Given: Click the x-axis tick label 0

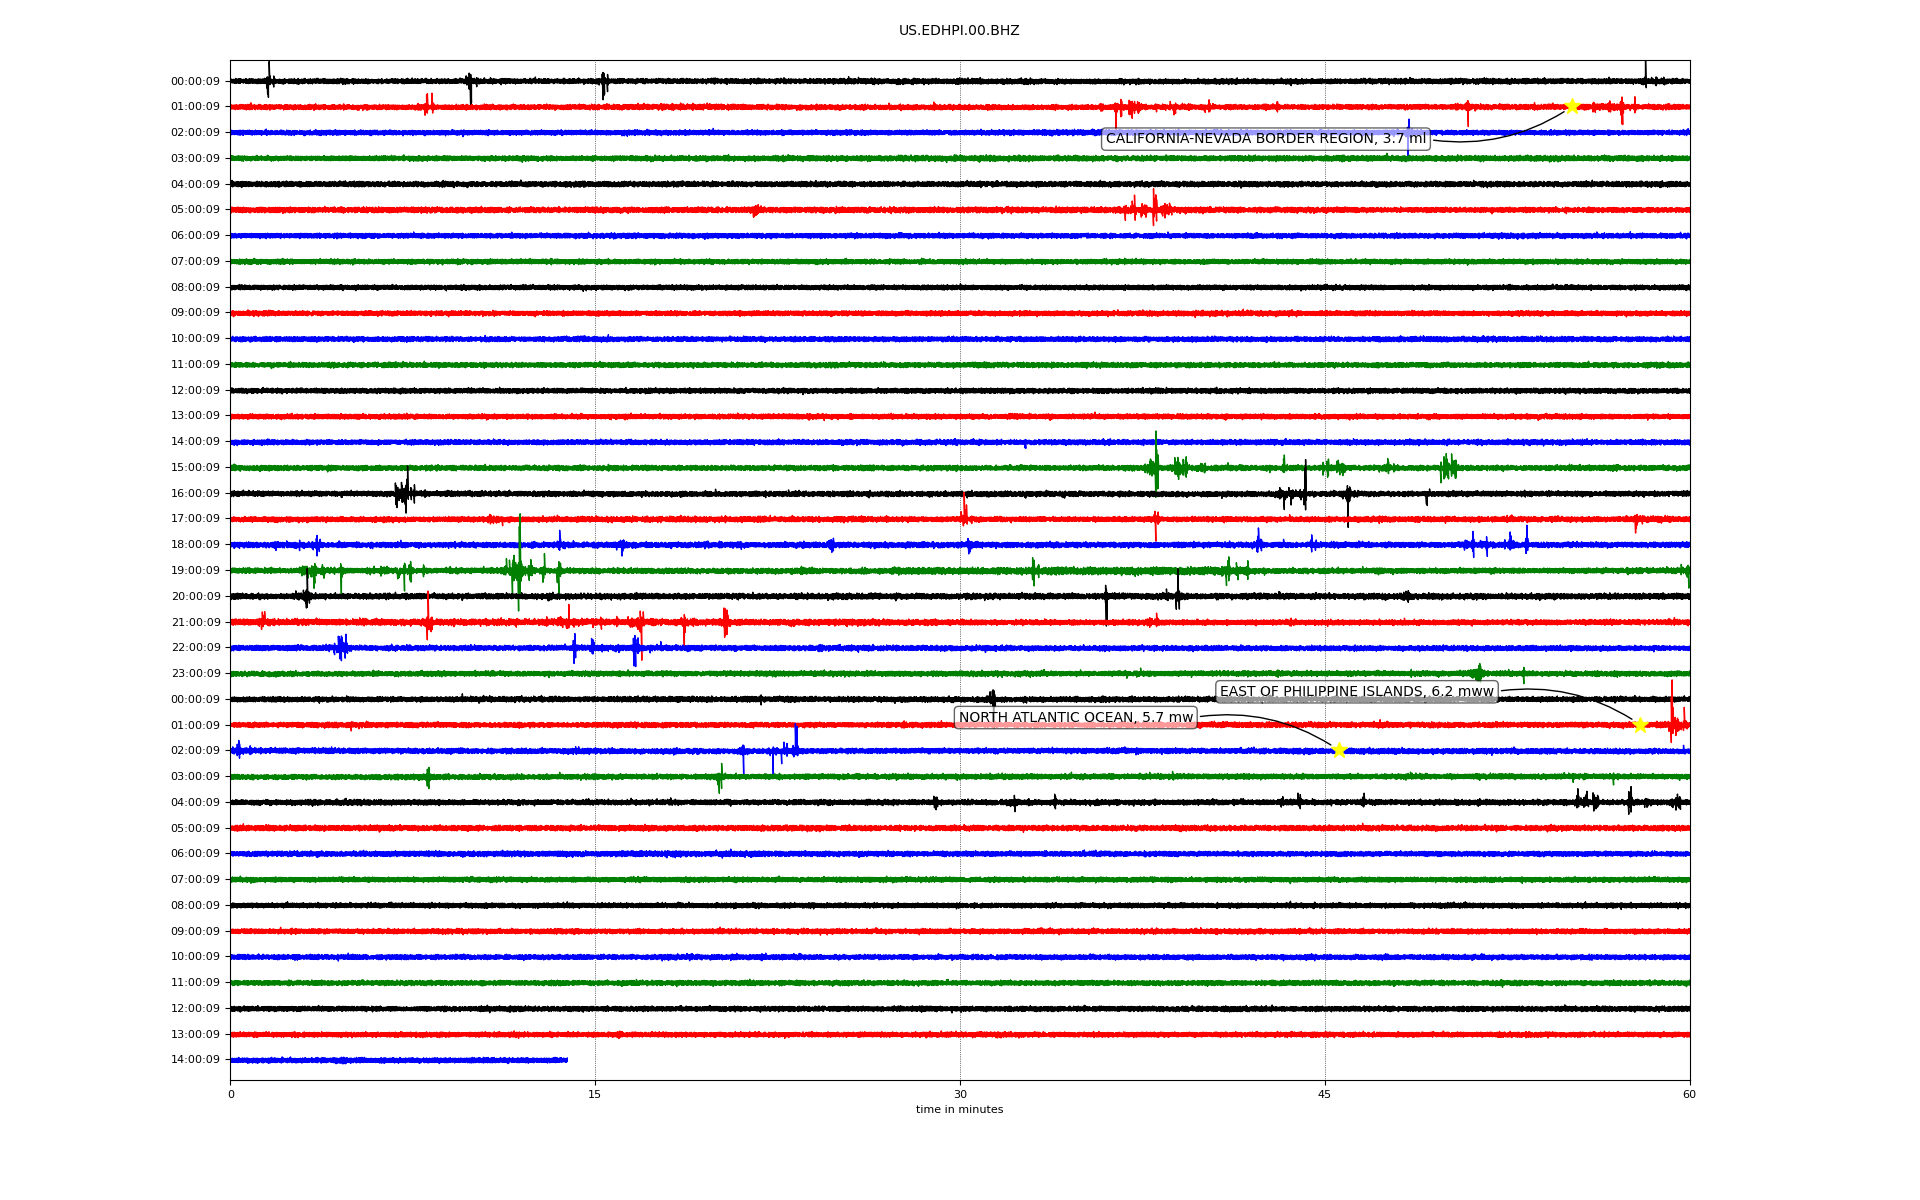Looking at the screenshot, I should (x=231, y=1094).
